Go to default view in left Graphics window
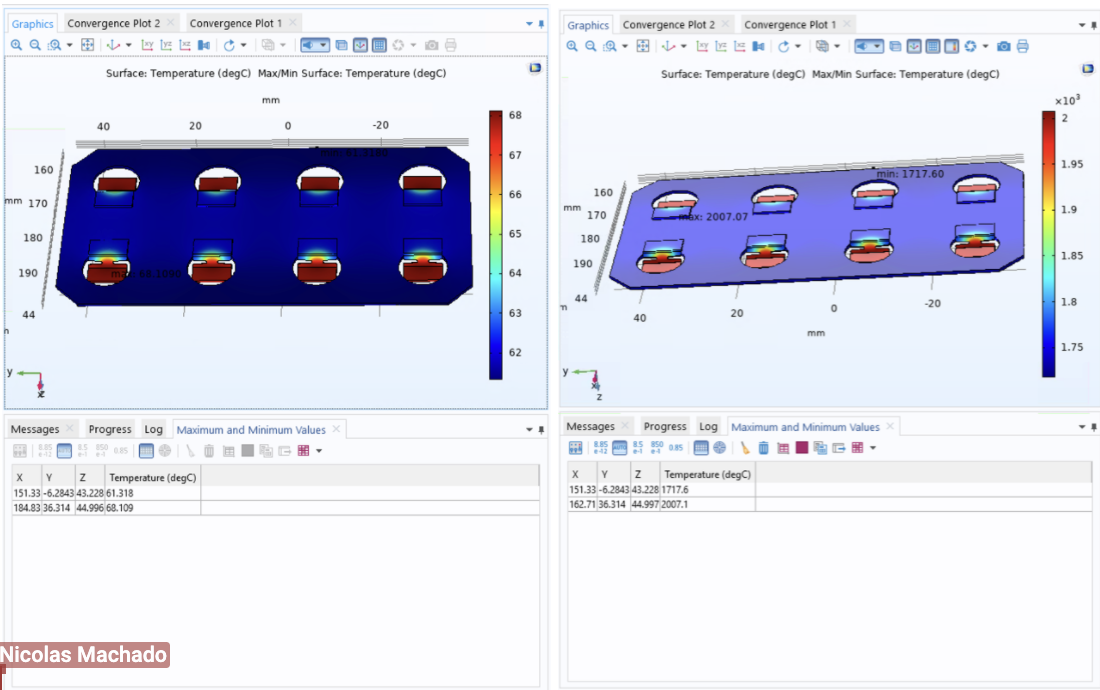 point(113,45)
